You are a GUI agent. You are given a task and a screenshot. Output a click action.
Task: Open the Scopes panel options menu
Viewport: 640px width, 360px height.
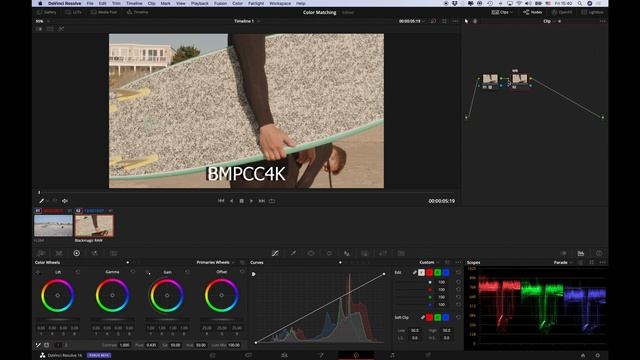click(603, 262)
